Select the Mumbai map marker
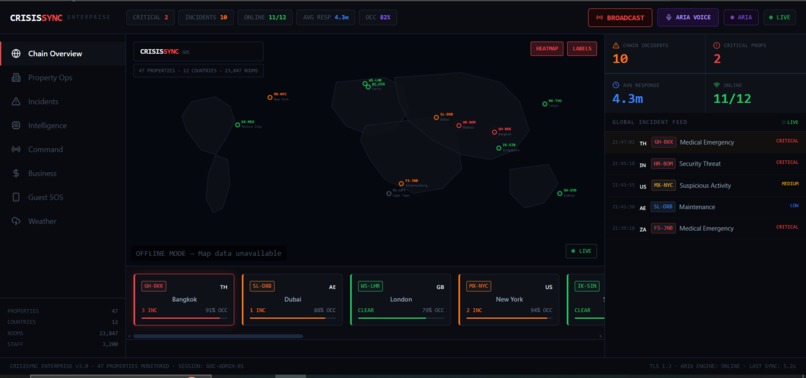 (x=459, y=125)
